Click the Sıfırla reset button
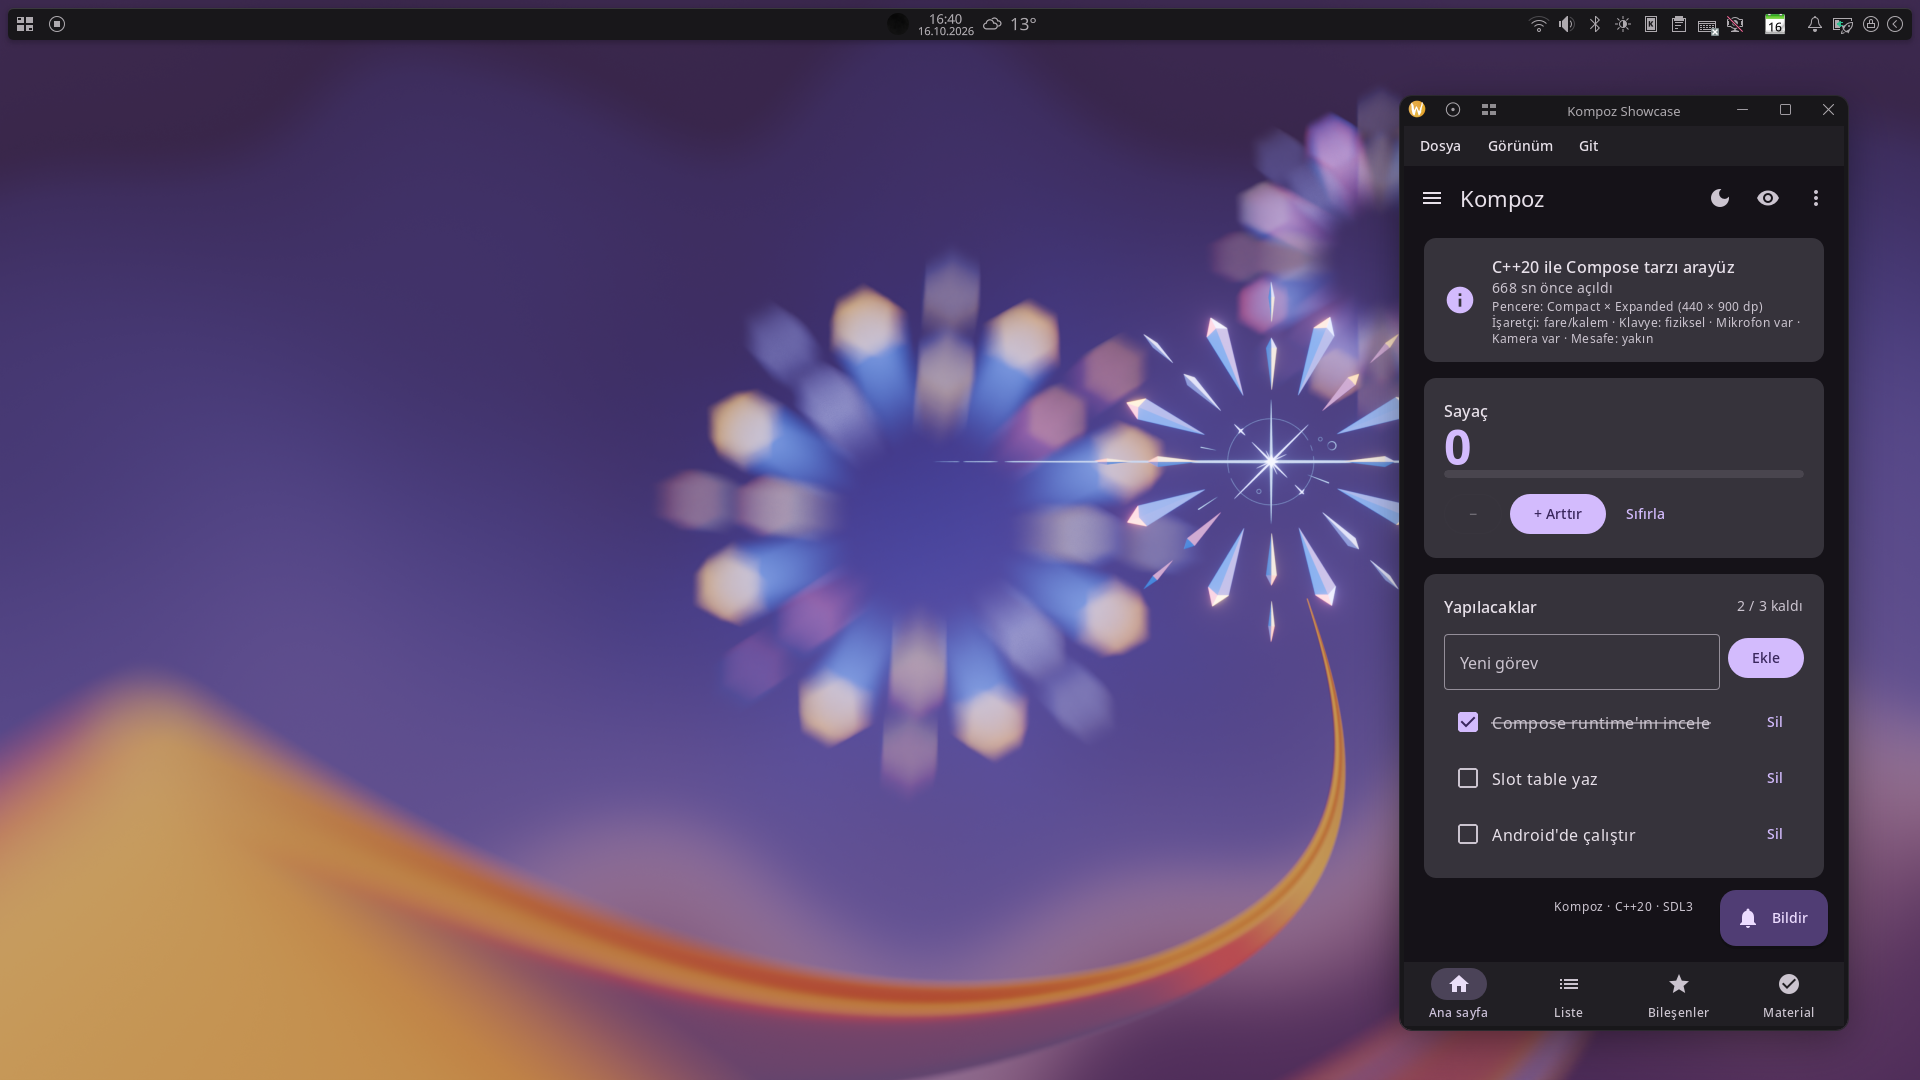The height and width of the screenshot is (1080, 1920). [x=1645, y=514]
